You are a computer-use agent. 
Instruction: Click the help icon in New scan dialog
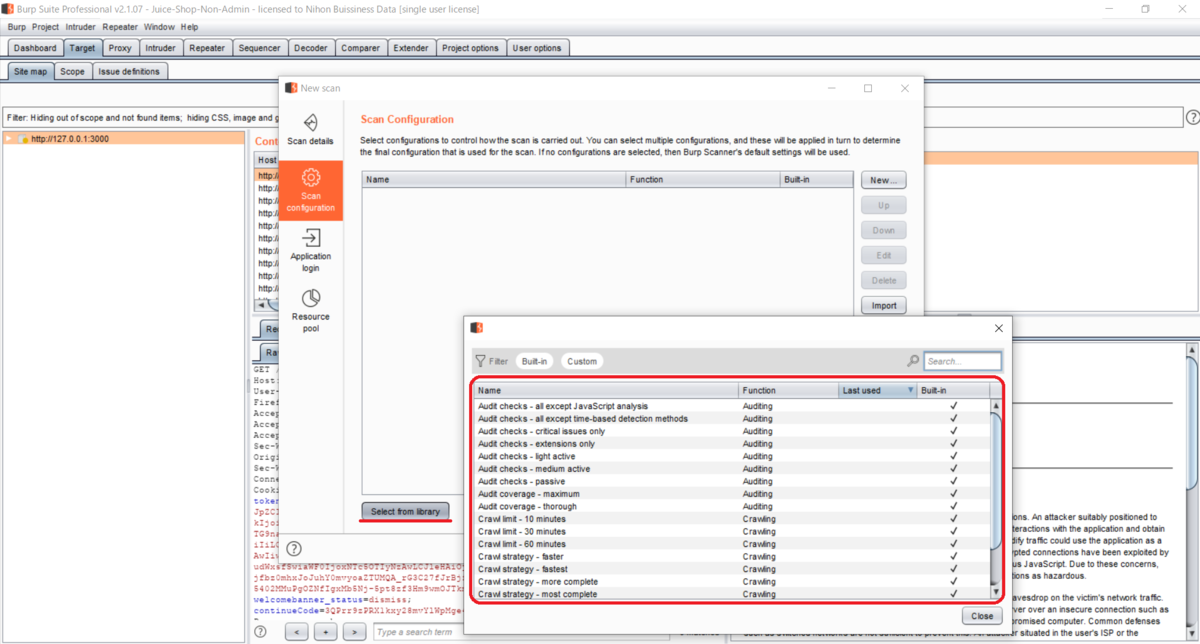294,548
